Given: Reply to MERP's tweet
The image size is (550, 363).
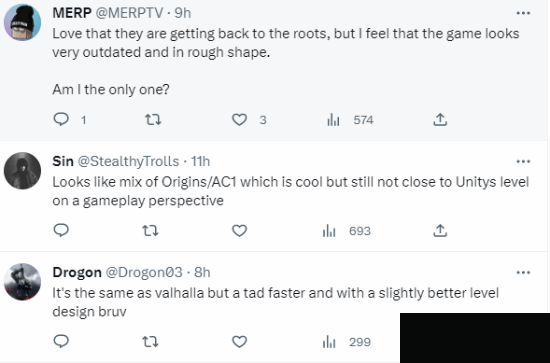Looking at the screenshot, I should (61, 120).
